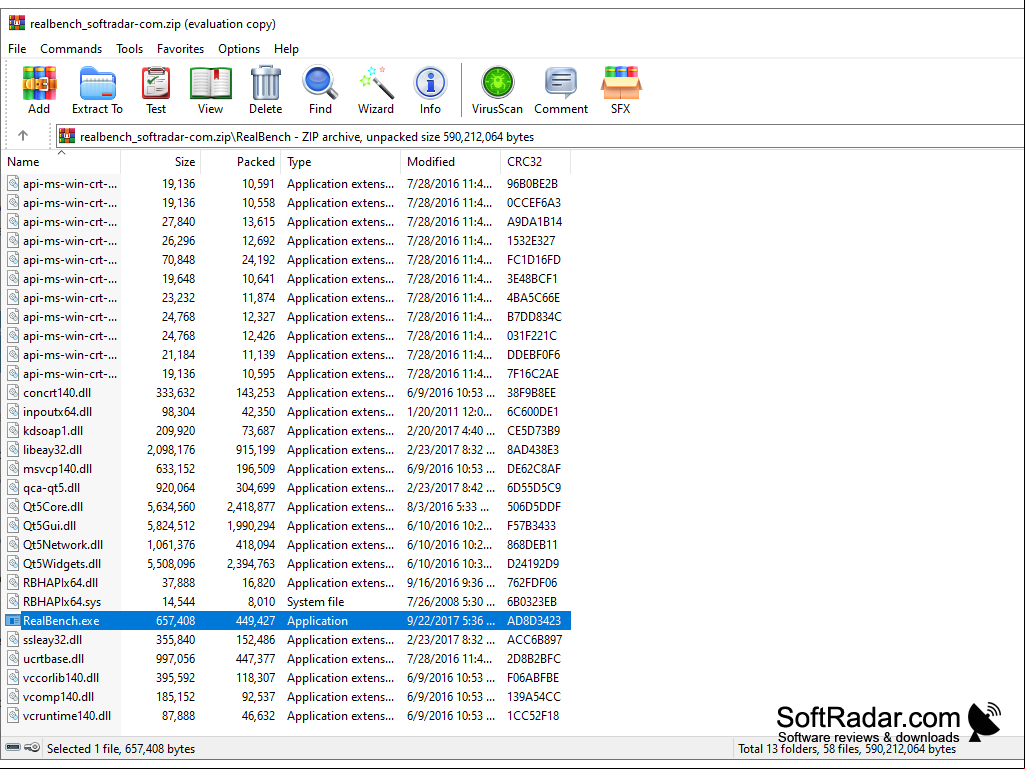Select the Qt5Gui.dll file
The height and width of the screenshot is (769, 1025).
[x=50, y=526]
